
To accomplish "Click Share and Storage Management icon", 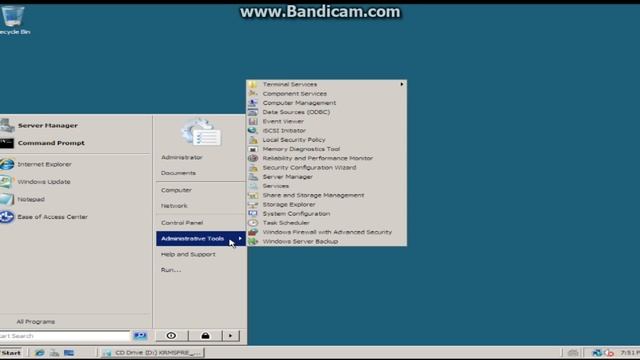I will (x=253, y=195).
